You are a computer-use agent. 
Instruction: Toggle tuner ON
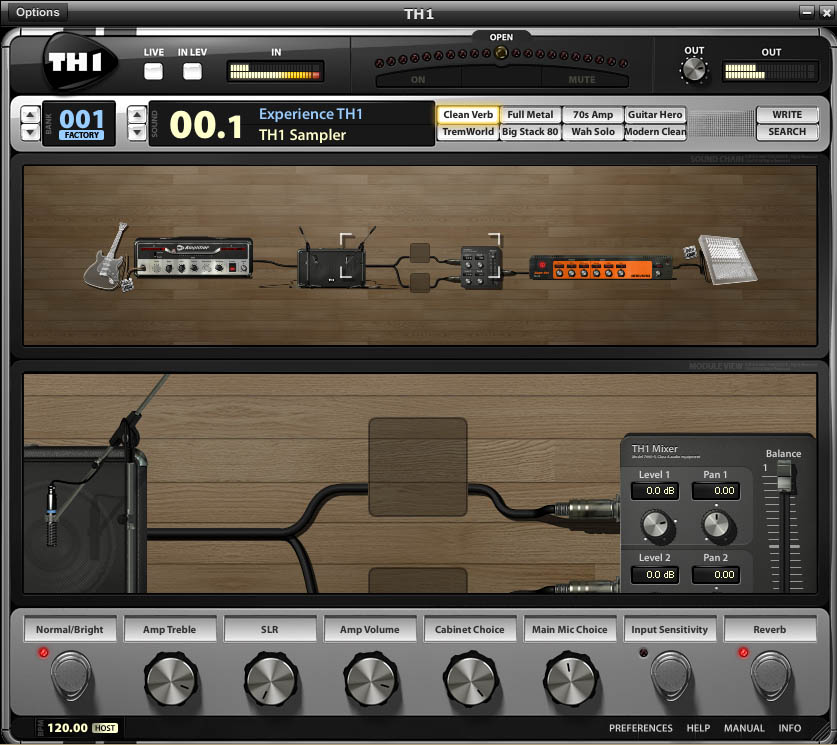(x=418, y=80)
